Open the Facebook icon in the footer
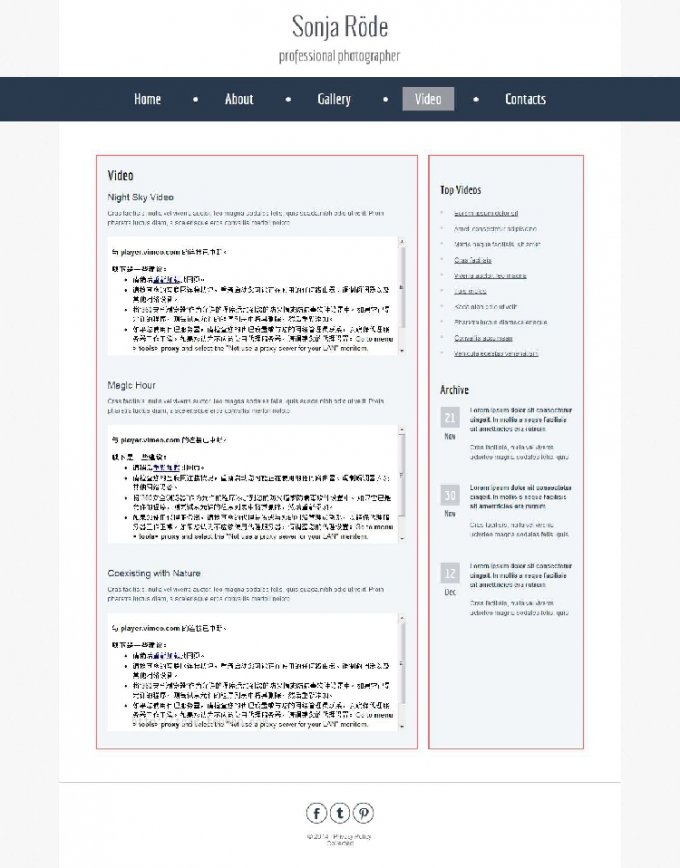The image size is (680, 868). (x=317, y=813)
